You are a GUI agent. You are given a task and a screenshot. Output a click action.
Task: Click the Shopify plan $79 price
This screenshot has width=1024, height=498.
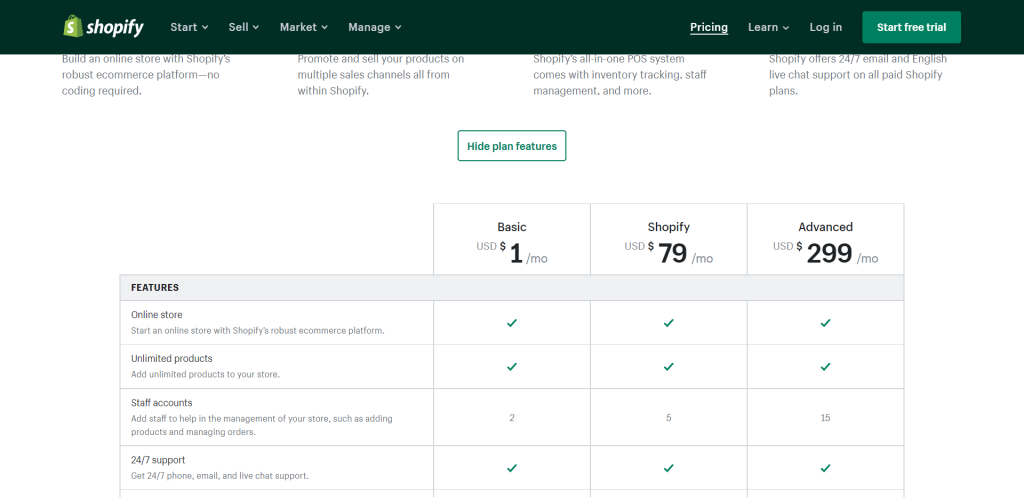point(669,253)
